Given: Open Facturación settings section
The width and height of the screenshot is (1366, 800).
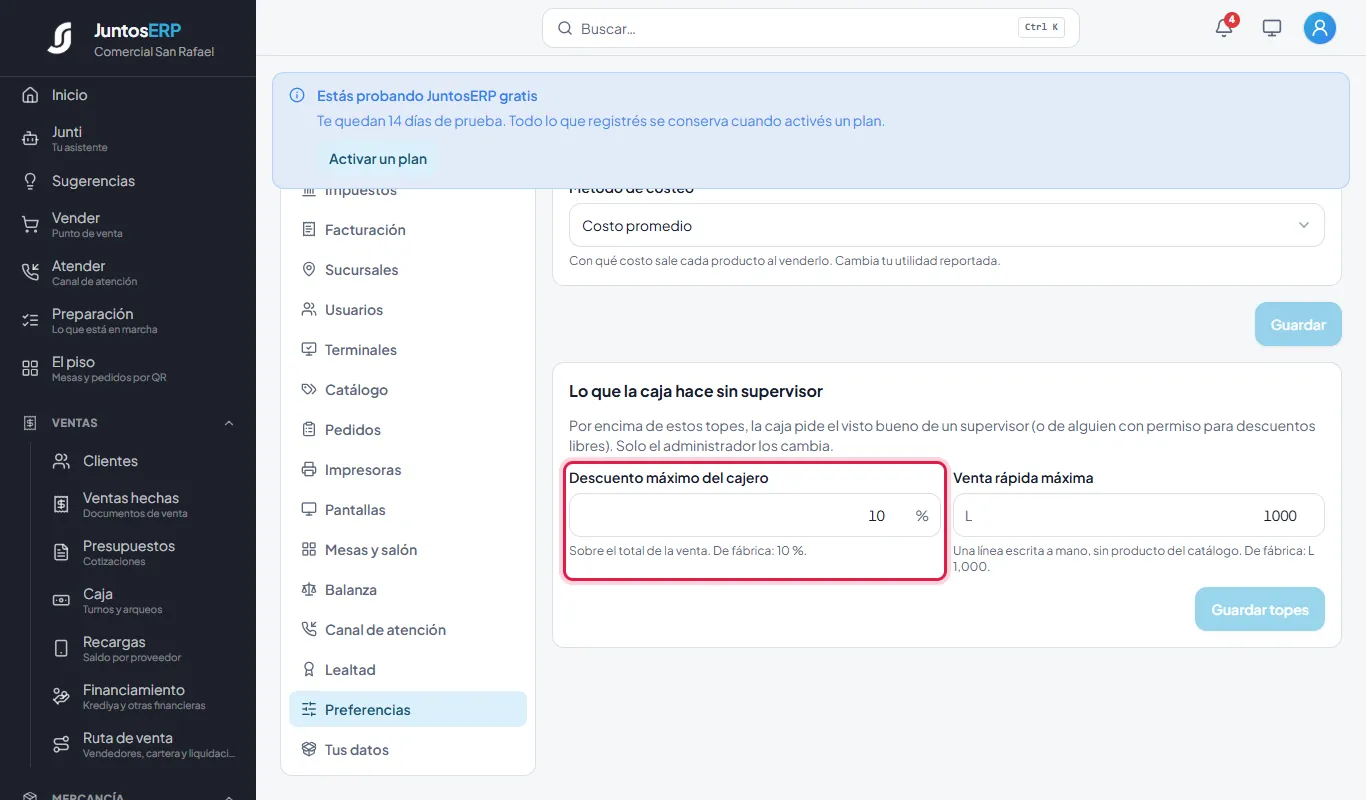Looking at the screenshot, I should (x=408, y=230).
